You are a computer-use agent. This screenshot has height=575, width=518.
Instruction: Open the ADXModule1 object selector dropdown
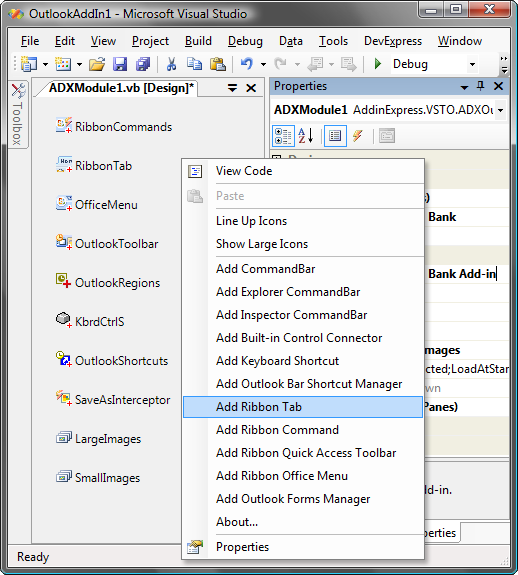[500, 110]
